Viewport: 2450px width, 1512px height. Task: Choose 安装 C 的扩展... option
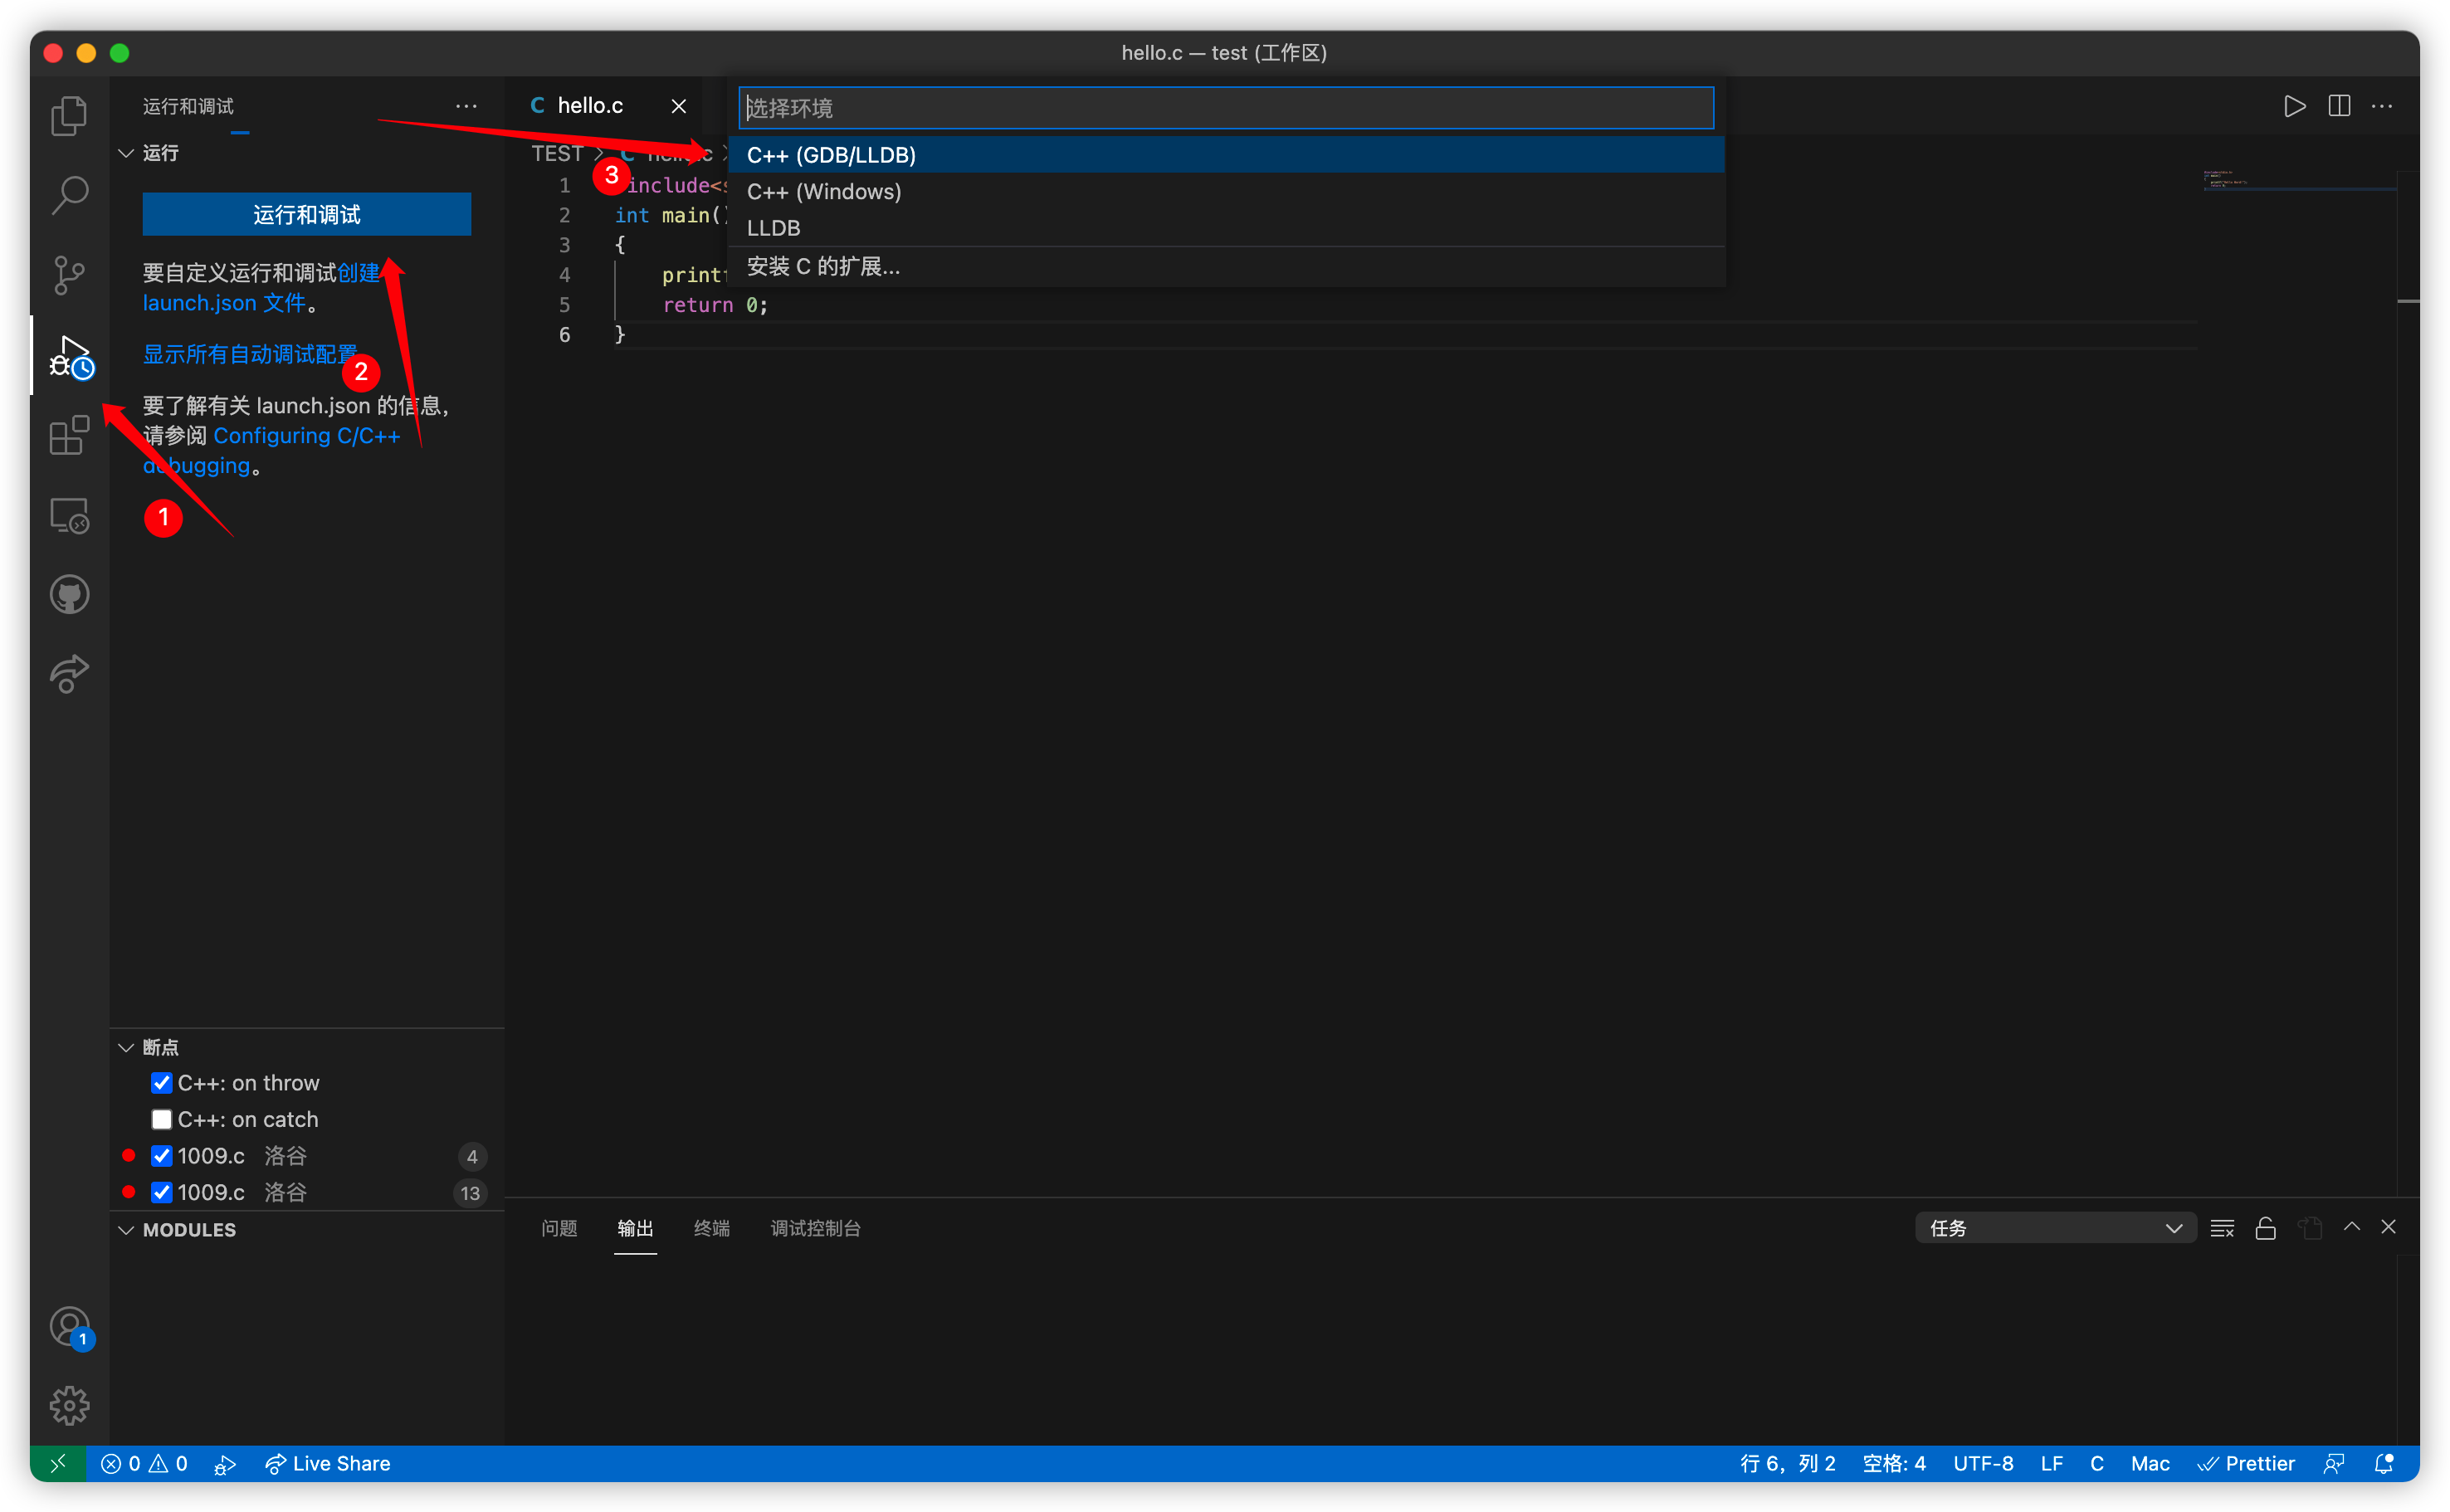[x=1226, y=266]
